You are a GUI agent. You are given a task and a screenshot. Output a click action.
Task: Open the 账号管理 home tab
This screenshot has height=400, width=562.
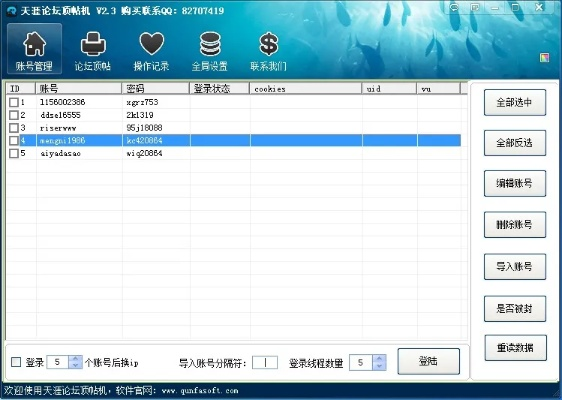coord(34,49)
